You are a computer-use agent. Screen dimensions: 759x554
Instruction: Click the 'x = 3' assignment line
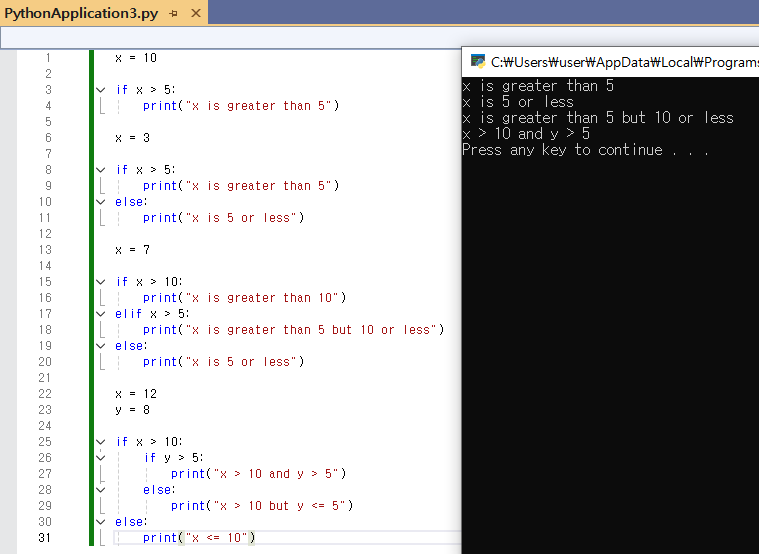click(133, 138)
